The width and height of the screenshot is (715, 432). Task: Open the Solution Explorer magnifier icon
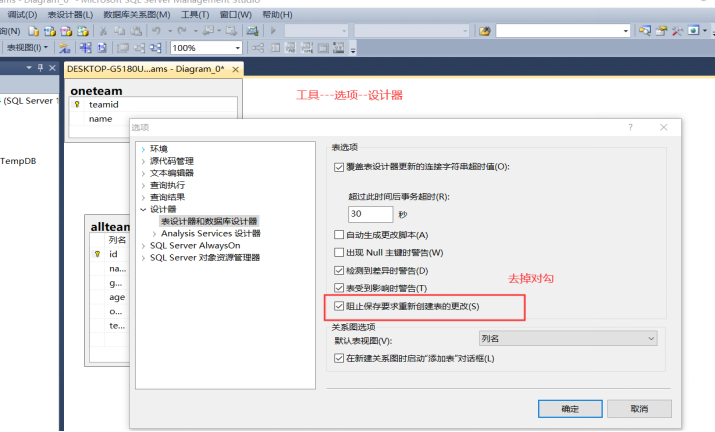tap(645, 31)
